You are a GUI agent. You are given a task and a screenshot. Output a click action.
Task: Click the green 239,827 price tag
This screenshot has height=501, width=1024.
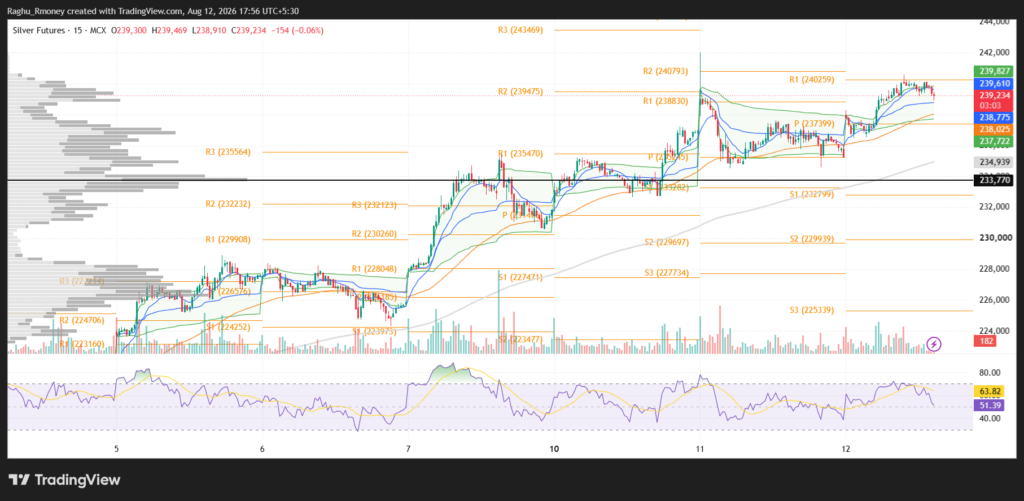pos(993,71)
